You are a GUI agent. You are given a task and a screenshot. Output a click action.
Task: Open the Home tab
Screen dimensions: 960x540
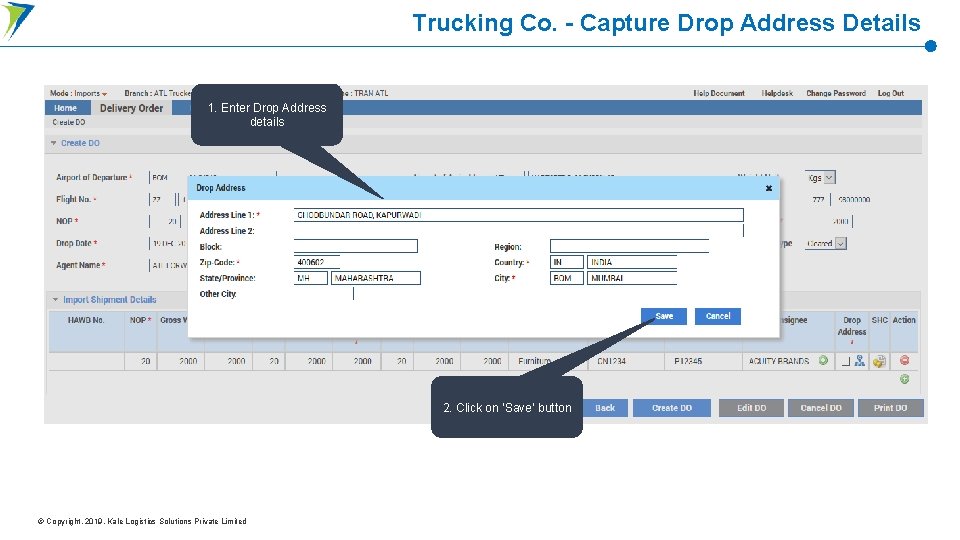pyautogui.click(x=66, y=108)
